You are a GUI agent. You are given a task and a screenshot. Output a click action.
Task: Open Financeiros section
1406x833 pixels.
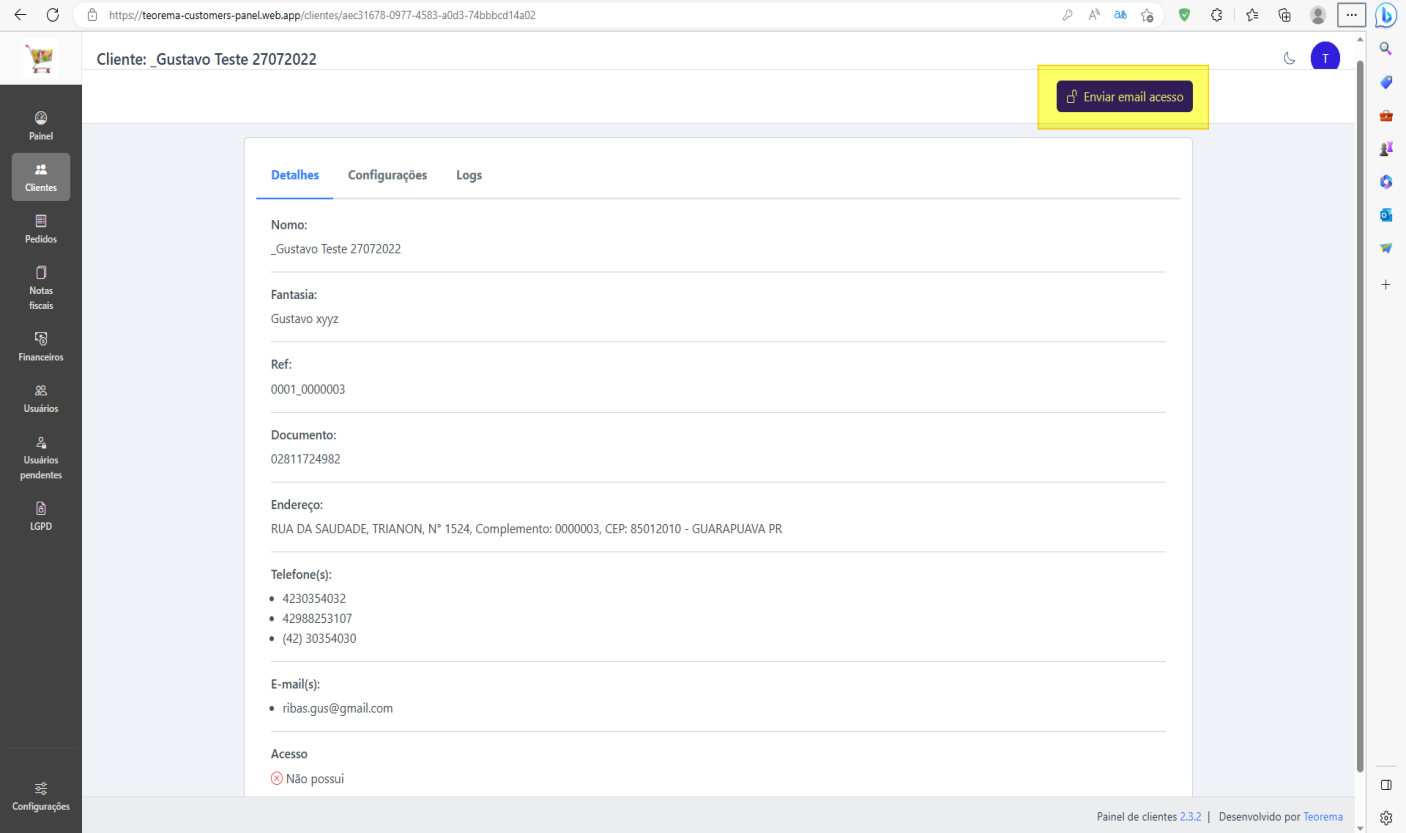(x=41, y=346)
